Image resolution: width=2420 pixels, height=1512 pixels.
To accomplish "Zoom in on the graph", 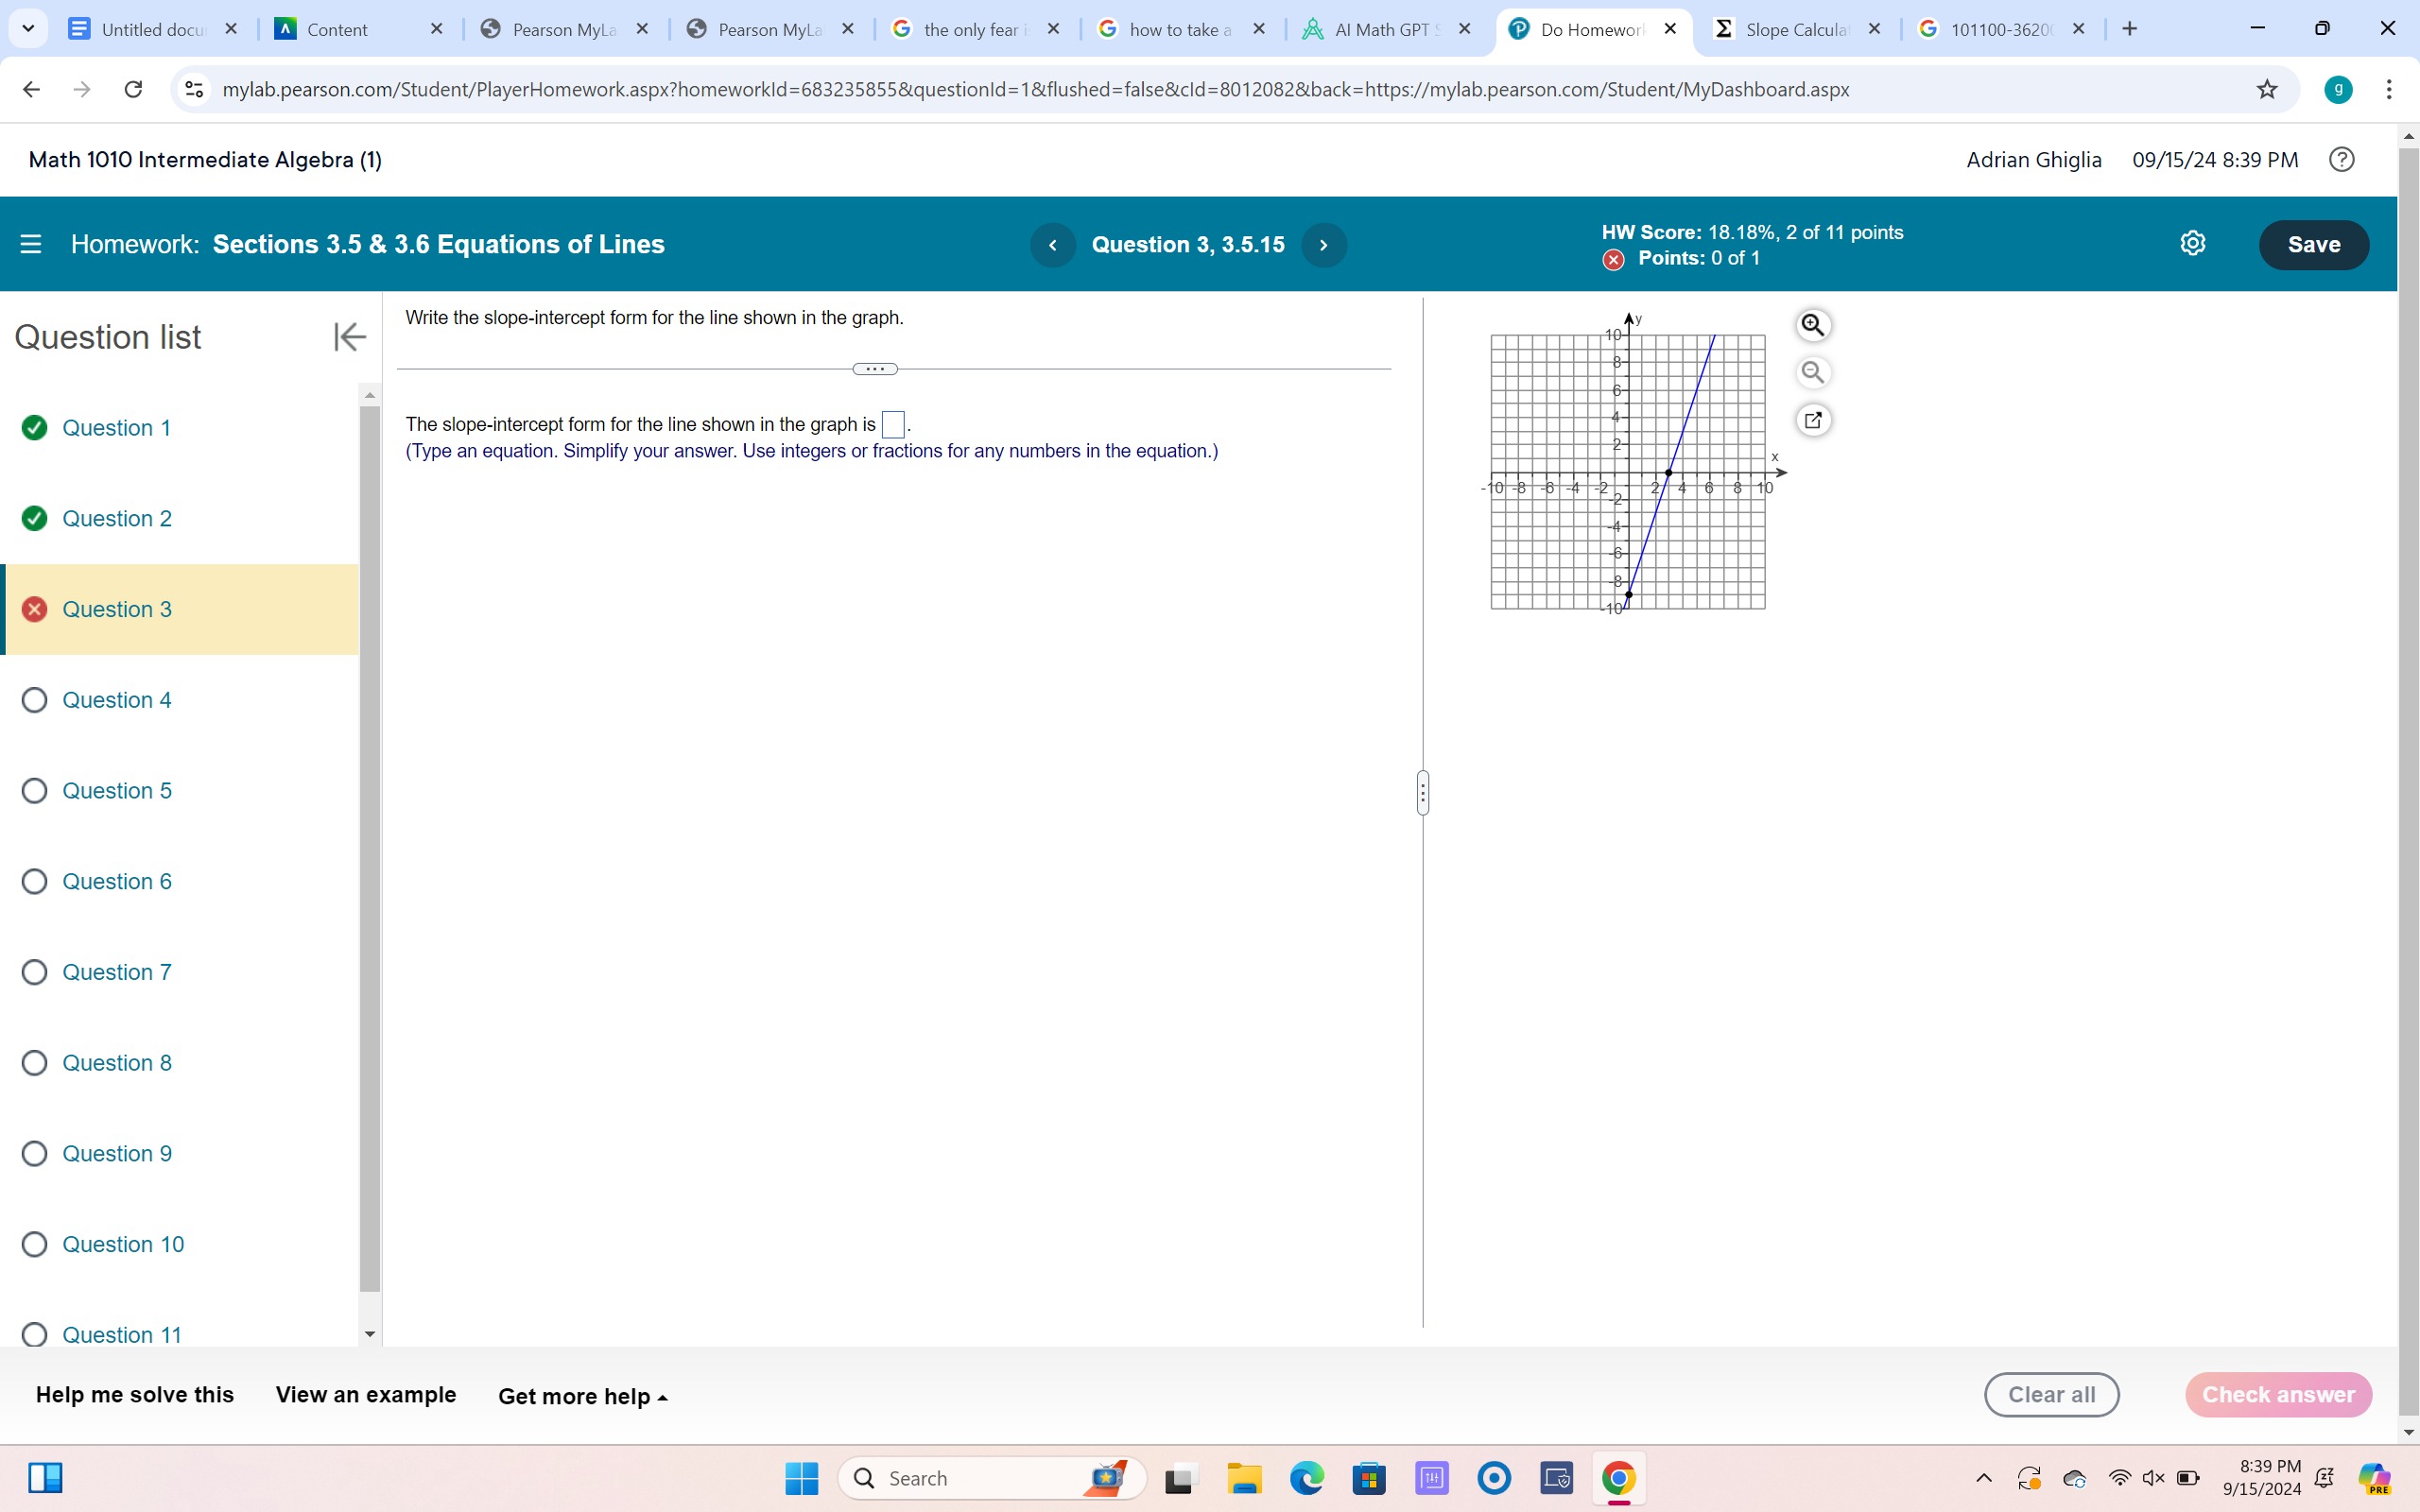I will [x=1812, y=325].
